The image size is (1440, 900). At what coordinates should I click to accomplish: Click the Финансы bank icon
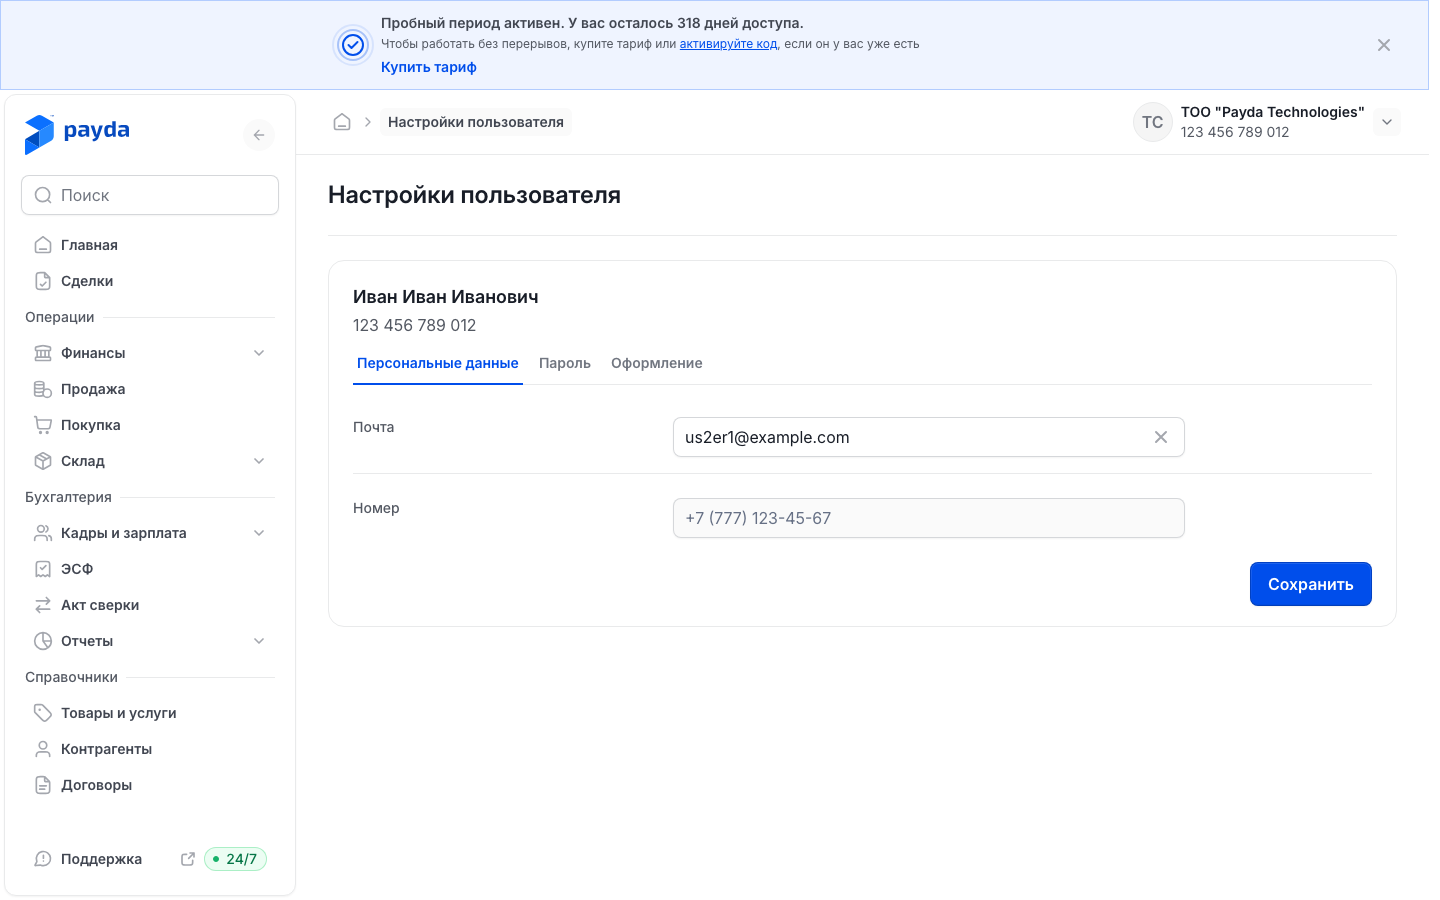tap(43, 353)
